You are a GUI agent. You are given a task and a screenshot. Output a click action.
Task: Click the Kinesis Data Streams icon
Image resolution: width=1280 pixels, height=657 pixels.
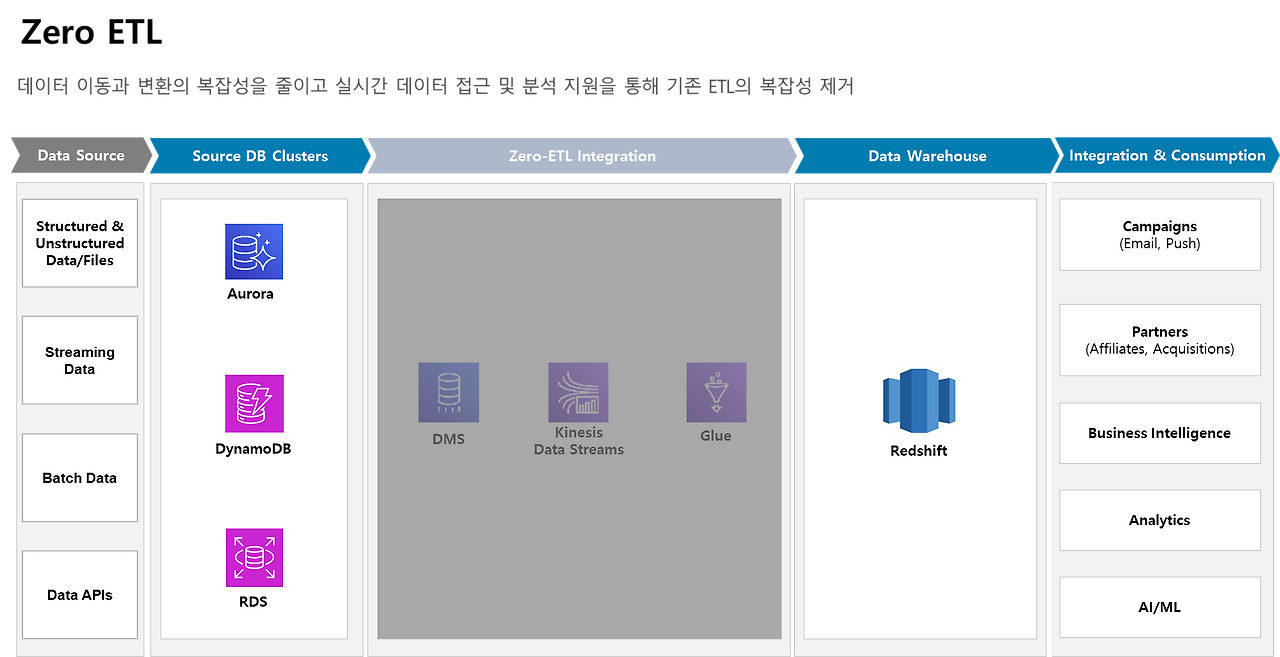tap(578, 392)
